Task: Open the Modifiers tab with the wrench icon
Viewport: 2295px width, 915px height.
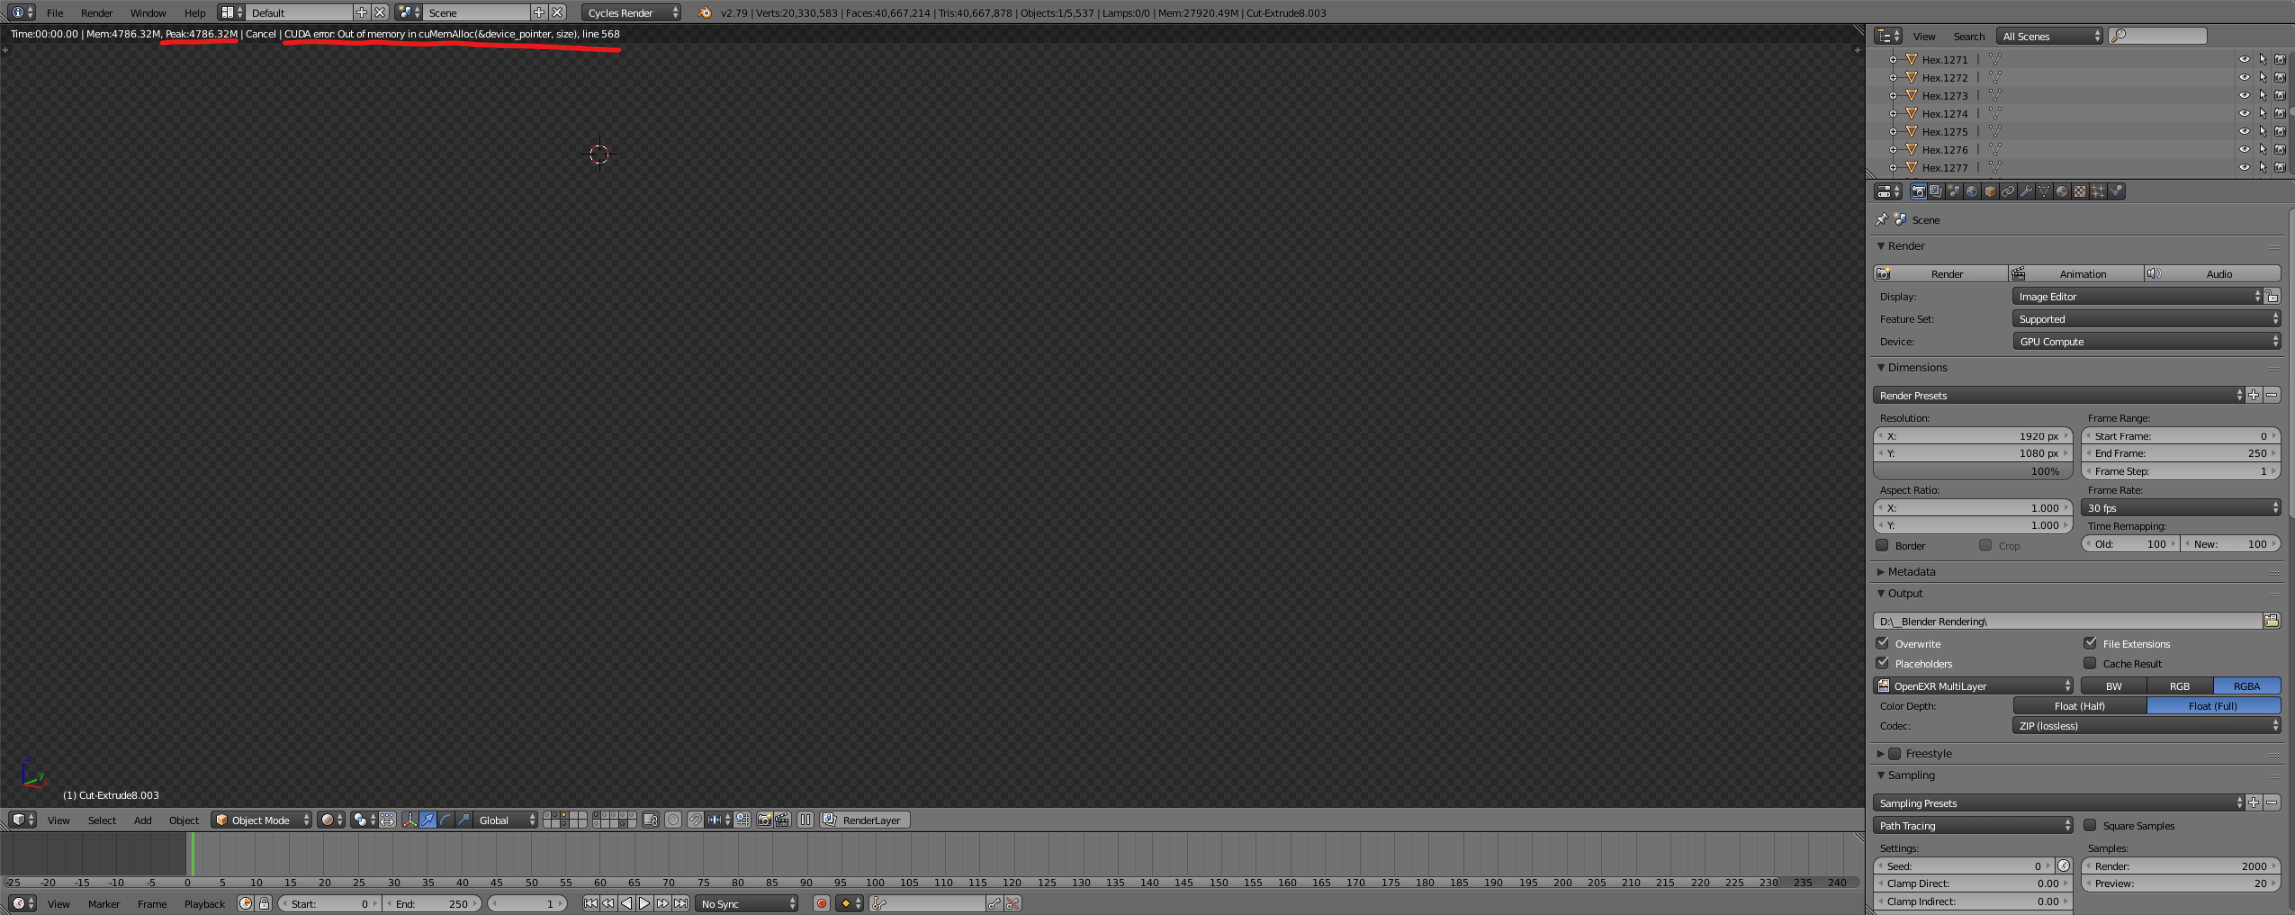Action: [2026, 191]
